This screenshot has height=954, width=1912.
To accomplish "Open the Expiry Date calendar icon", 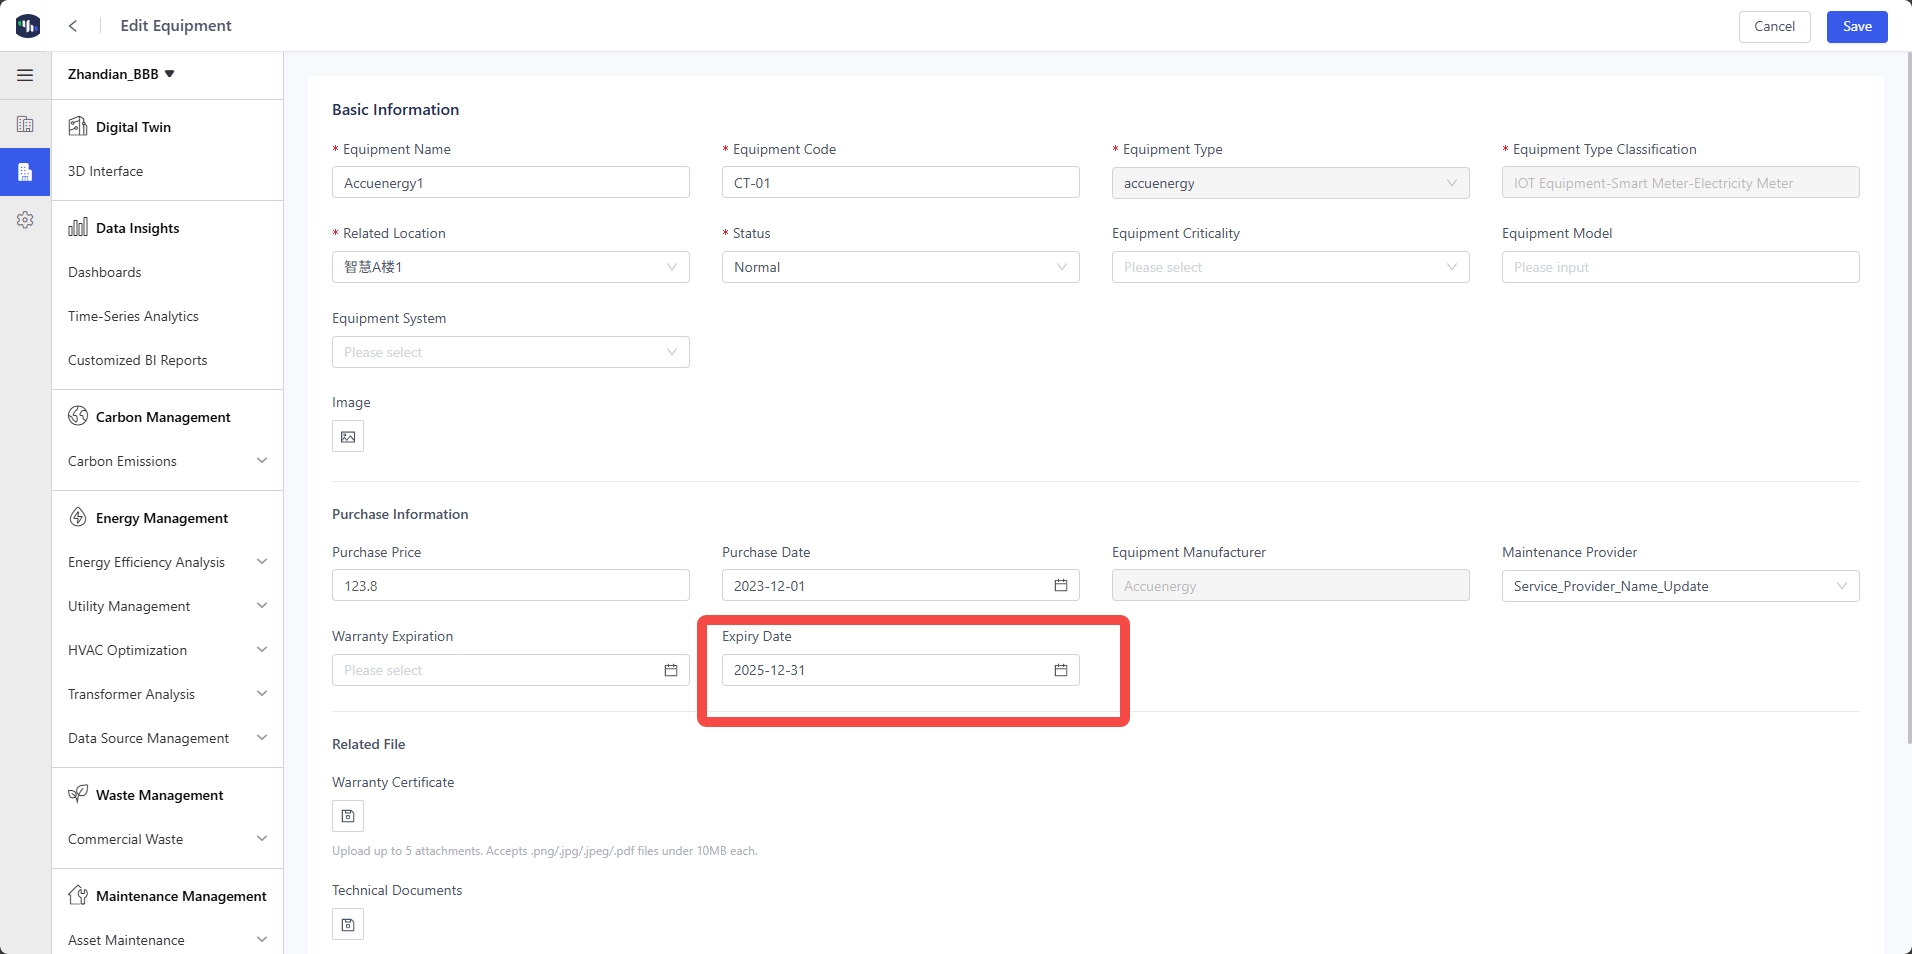I will [x=1060, y=670].
